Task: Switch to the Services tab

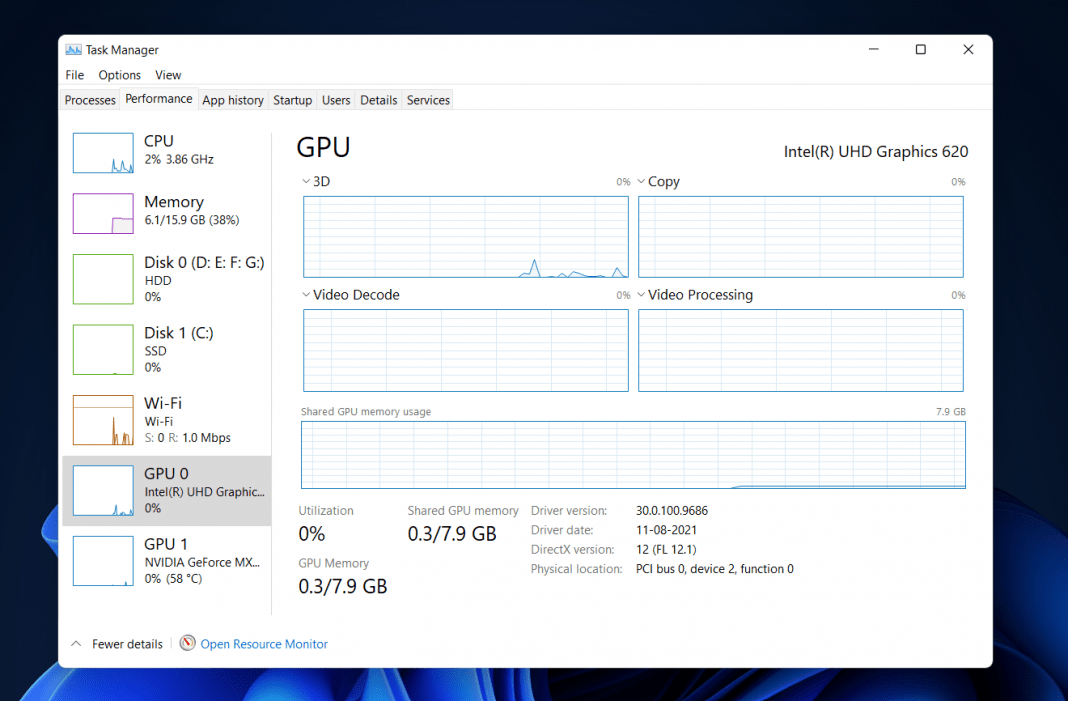Action: tap(427, 99)
